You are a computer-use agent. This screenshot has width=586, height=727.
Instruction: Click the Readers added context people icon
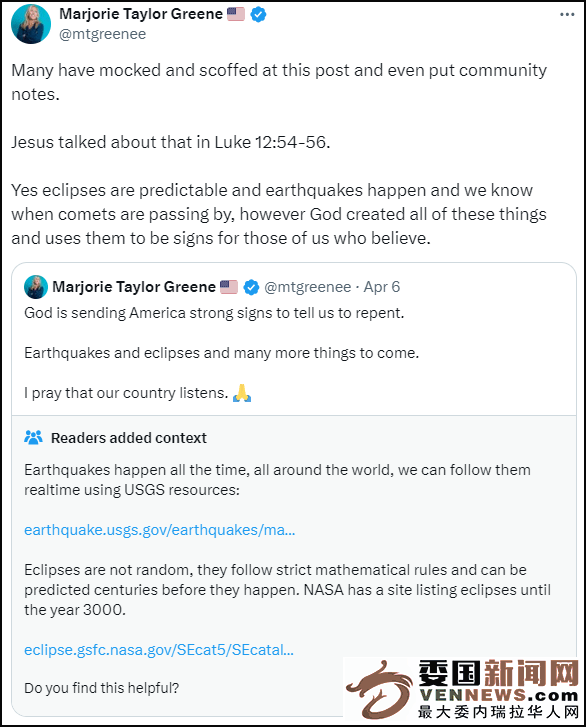tap(33, 437)
